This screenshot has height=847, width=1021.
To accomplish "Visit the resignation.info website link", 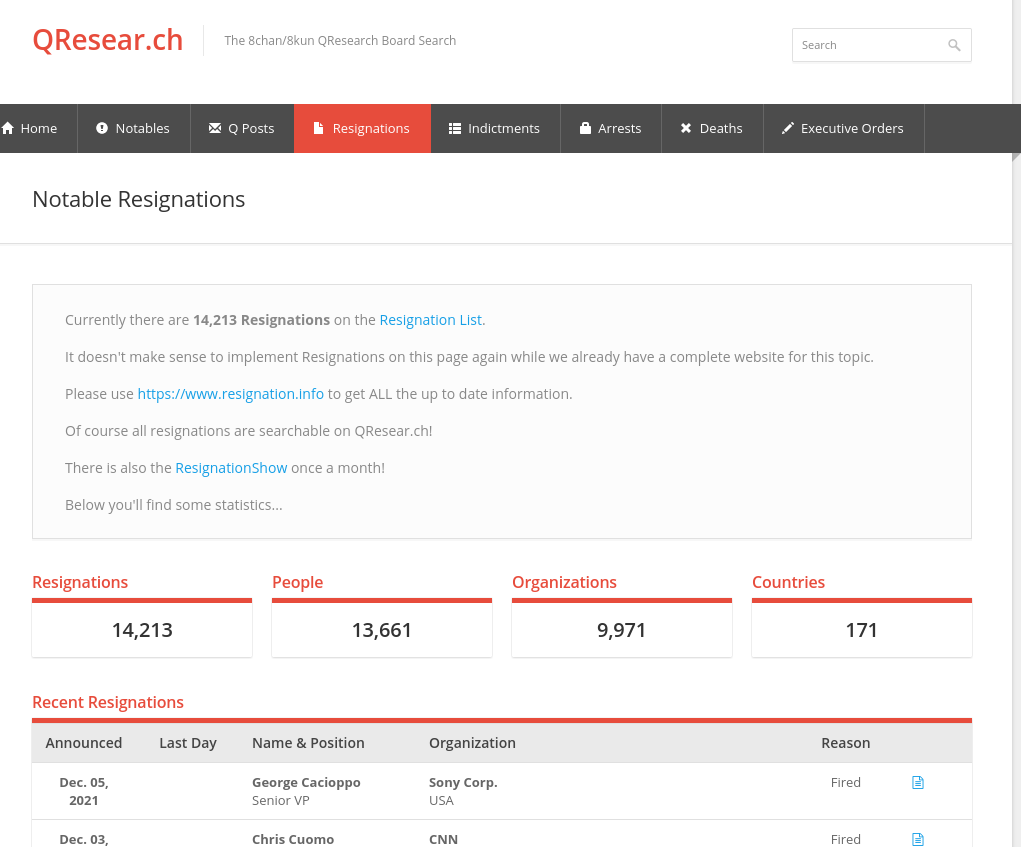I will [x=231, y=394].
